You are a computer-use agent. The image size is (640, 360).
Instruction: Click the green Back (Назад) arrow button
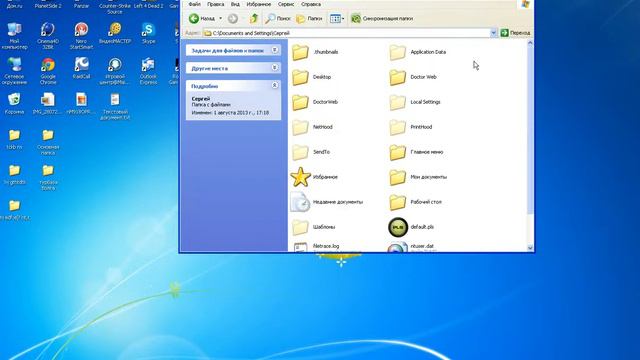point(202,18)
